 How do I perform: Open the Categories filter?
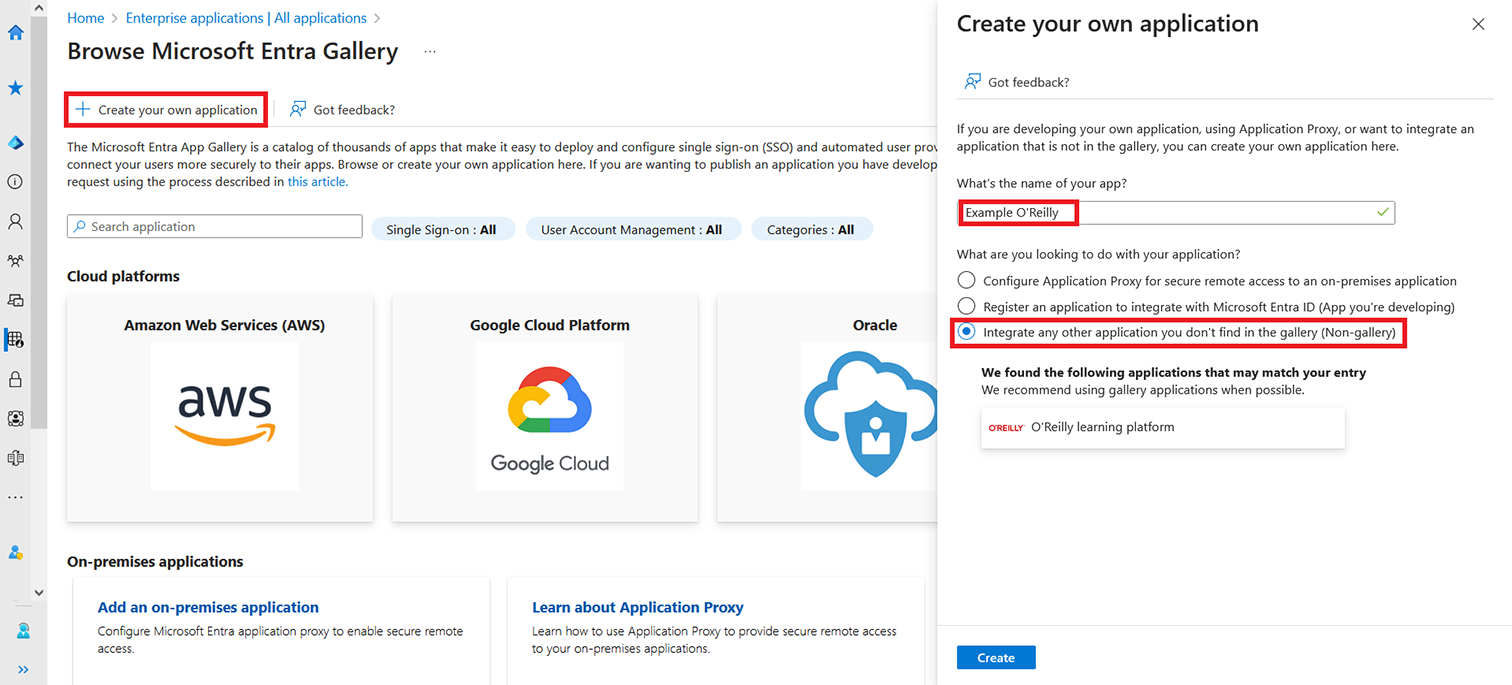pos(812,229)
